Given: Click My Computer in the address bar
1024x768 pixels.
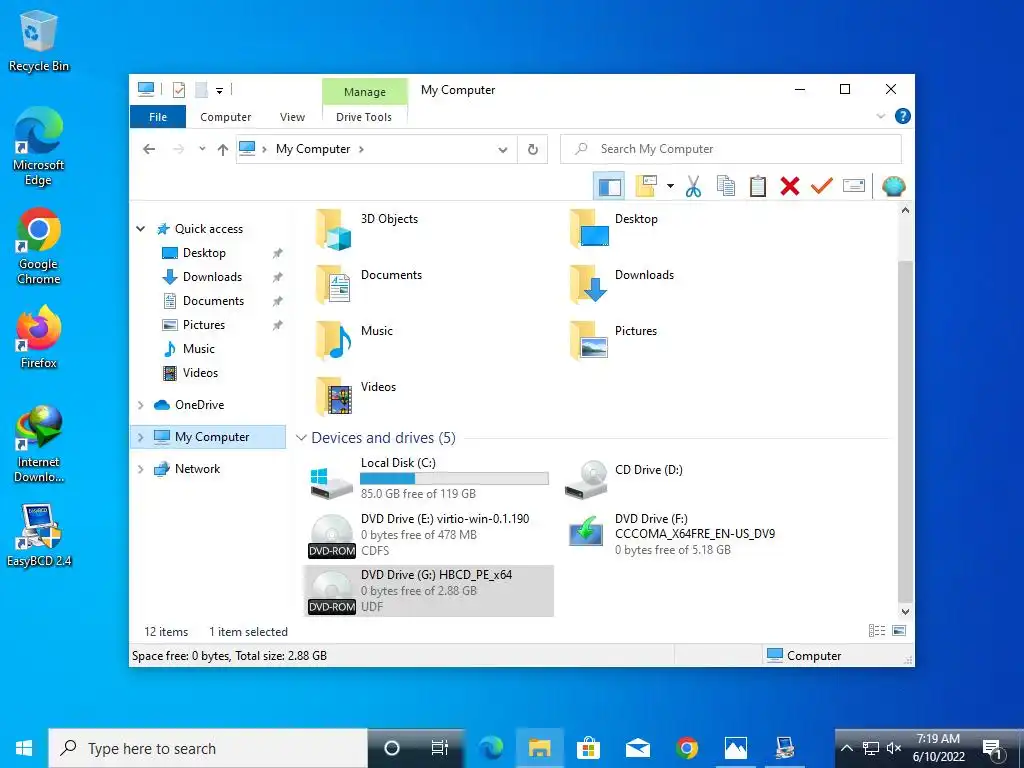Looking at the screenshot, I should [313, 149].
